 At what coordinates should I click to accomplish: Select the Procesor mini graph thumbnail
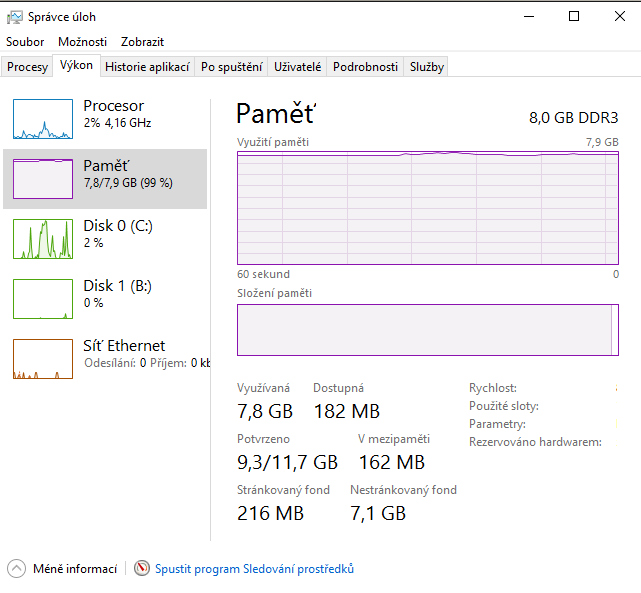pos(43,119)
